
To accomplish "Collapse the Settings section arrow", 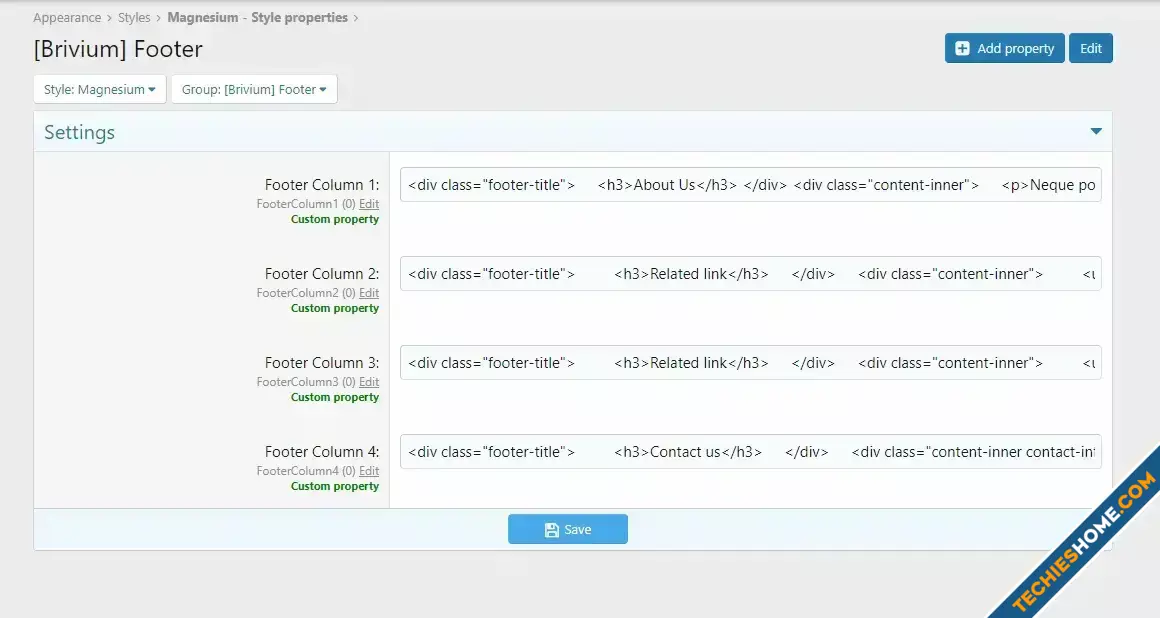I will point(1096,132).
